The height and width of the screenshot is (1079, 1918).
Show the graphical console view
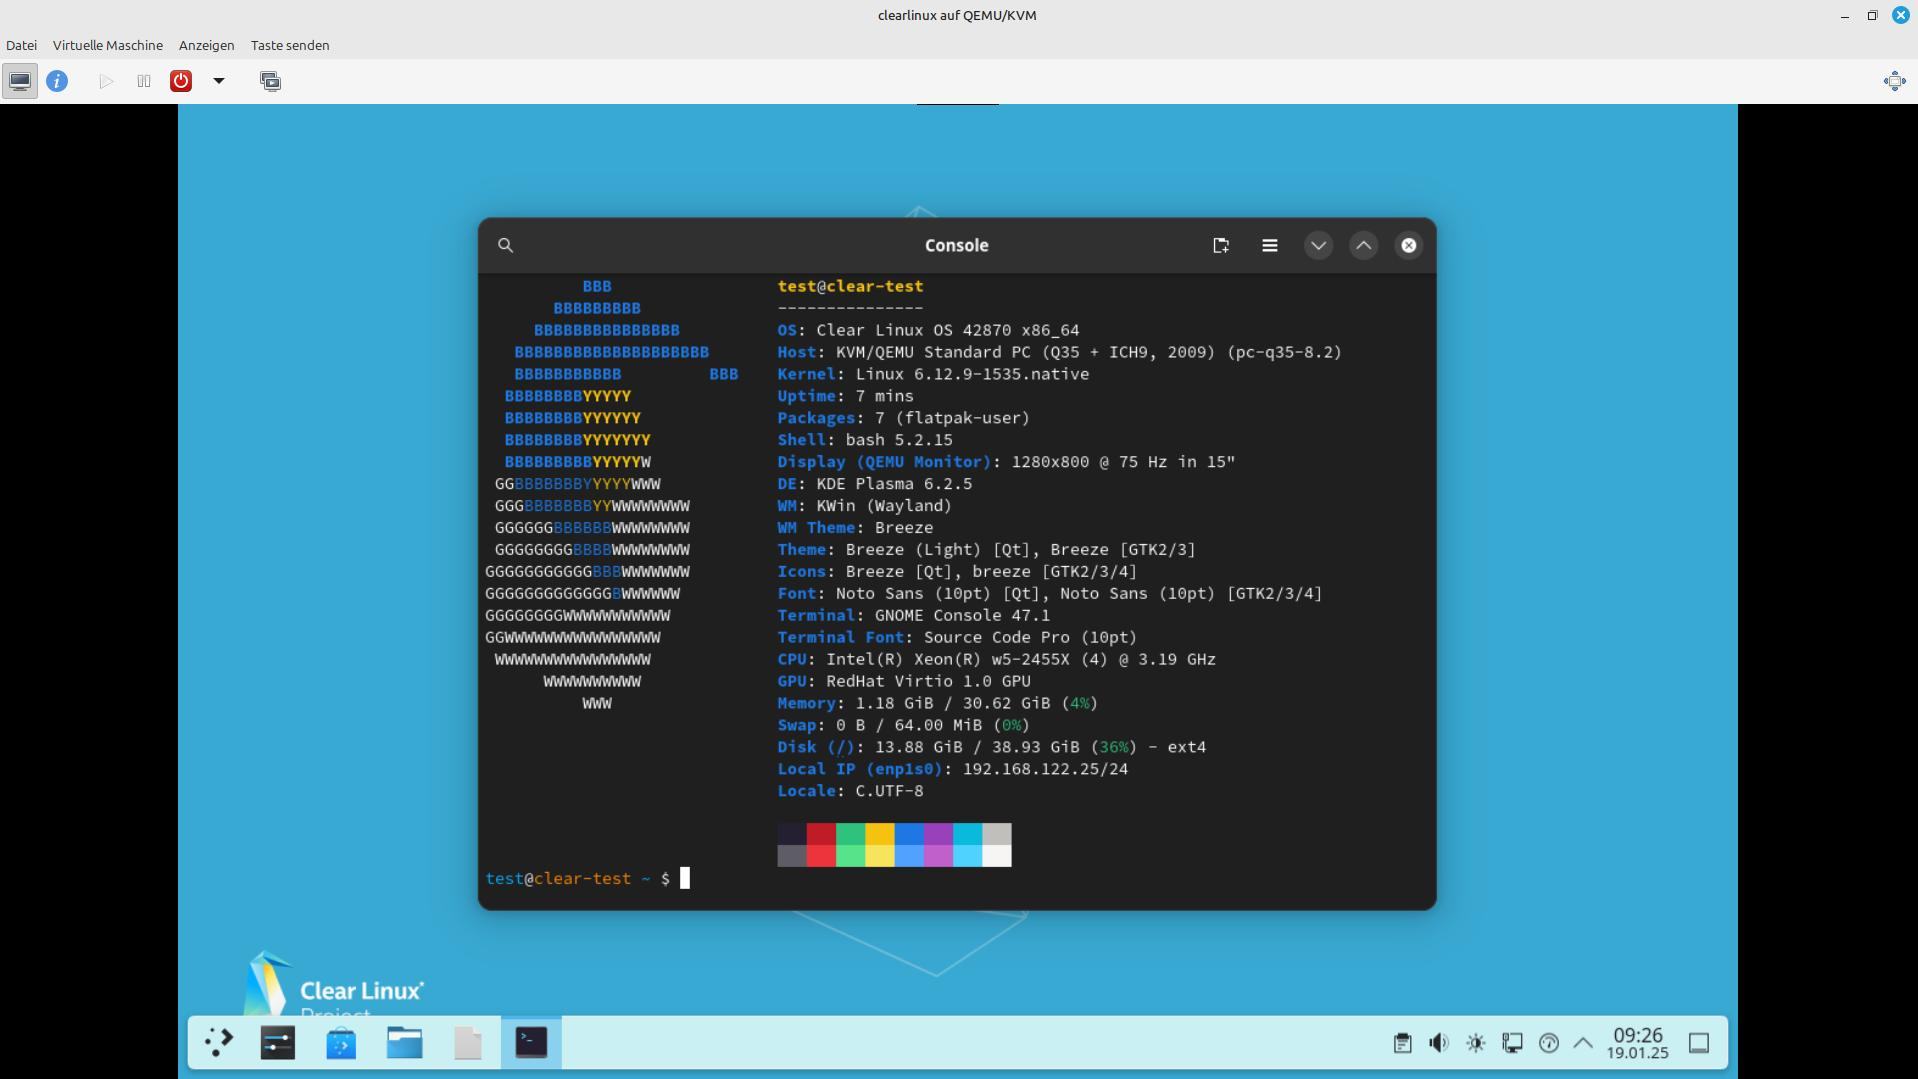20,81
